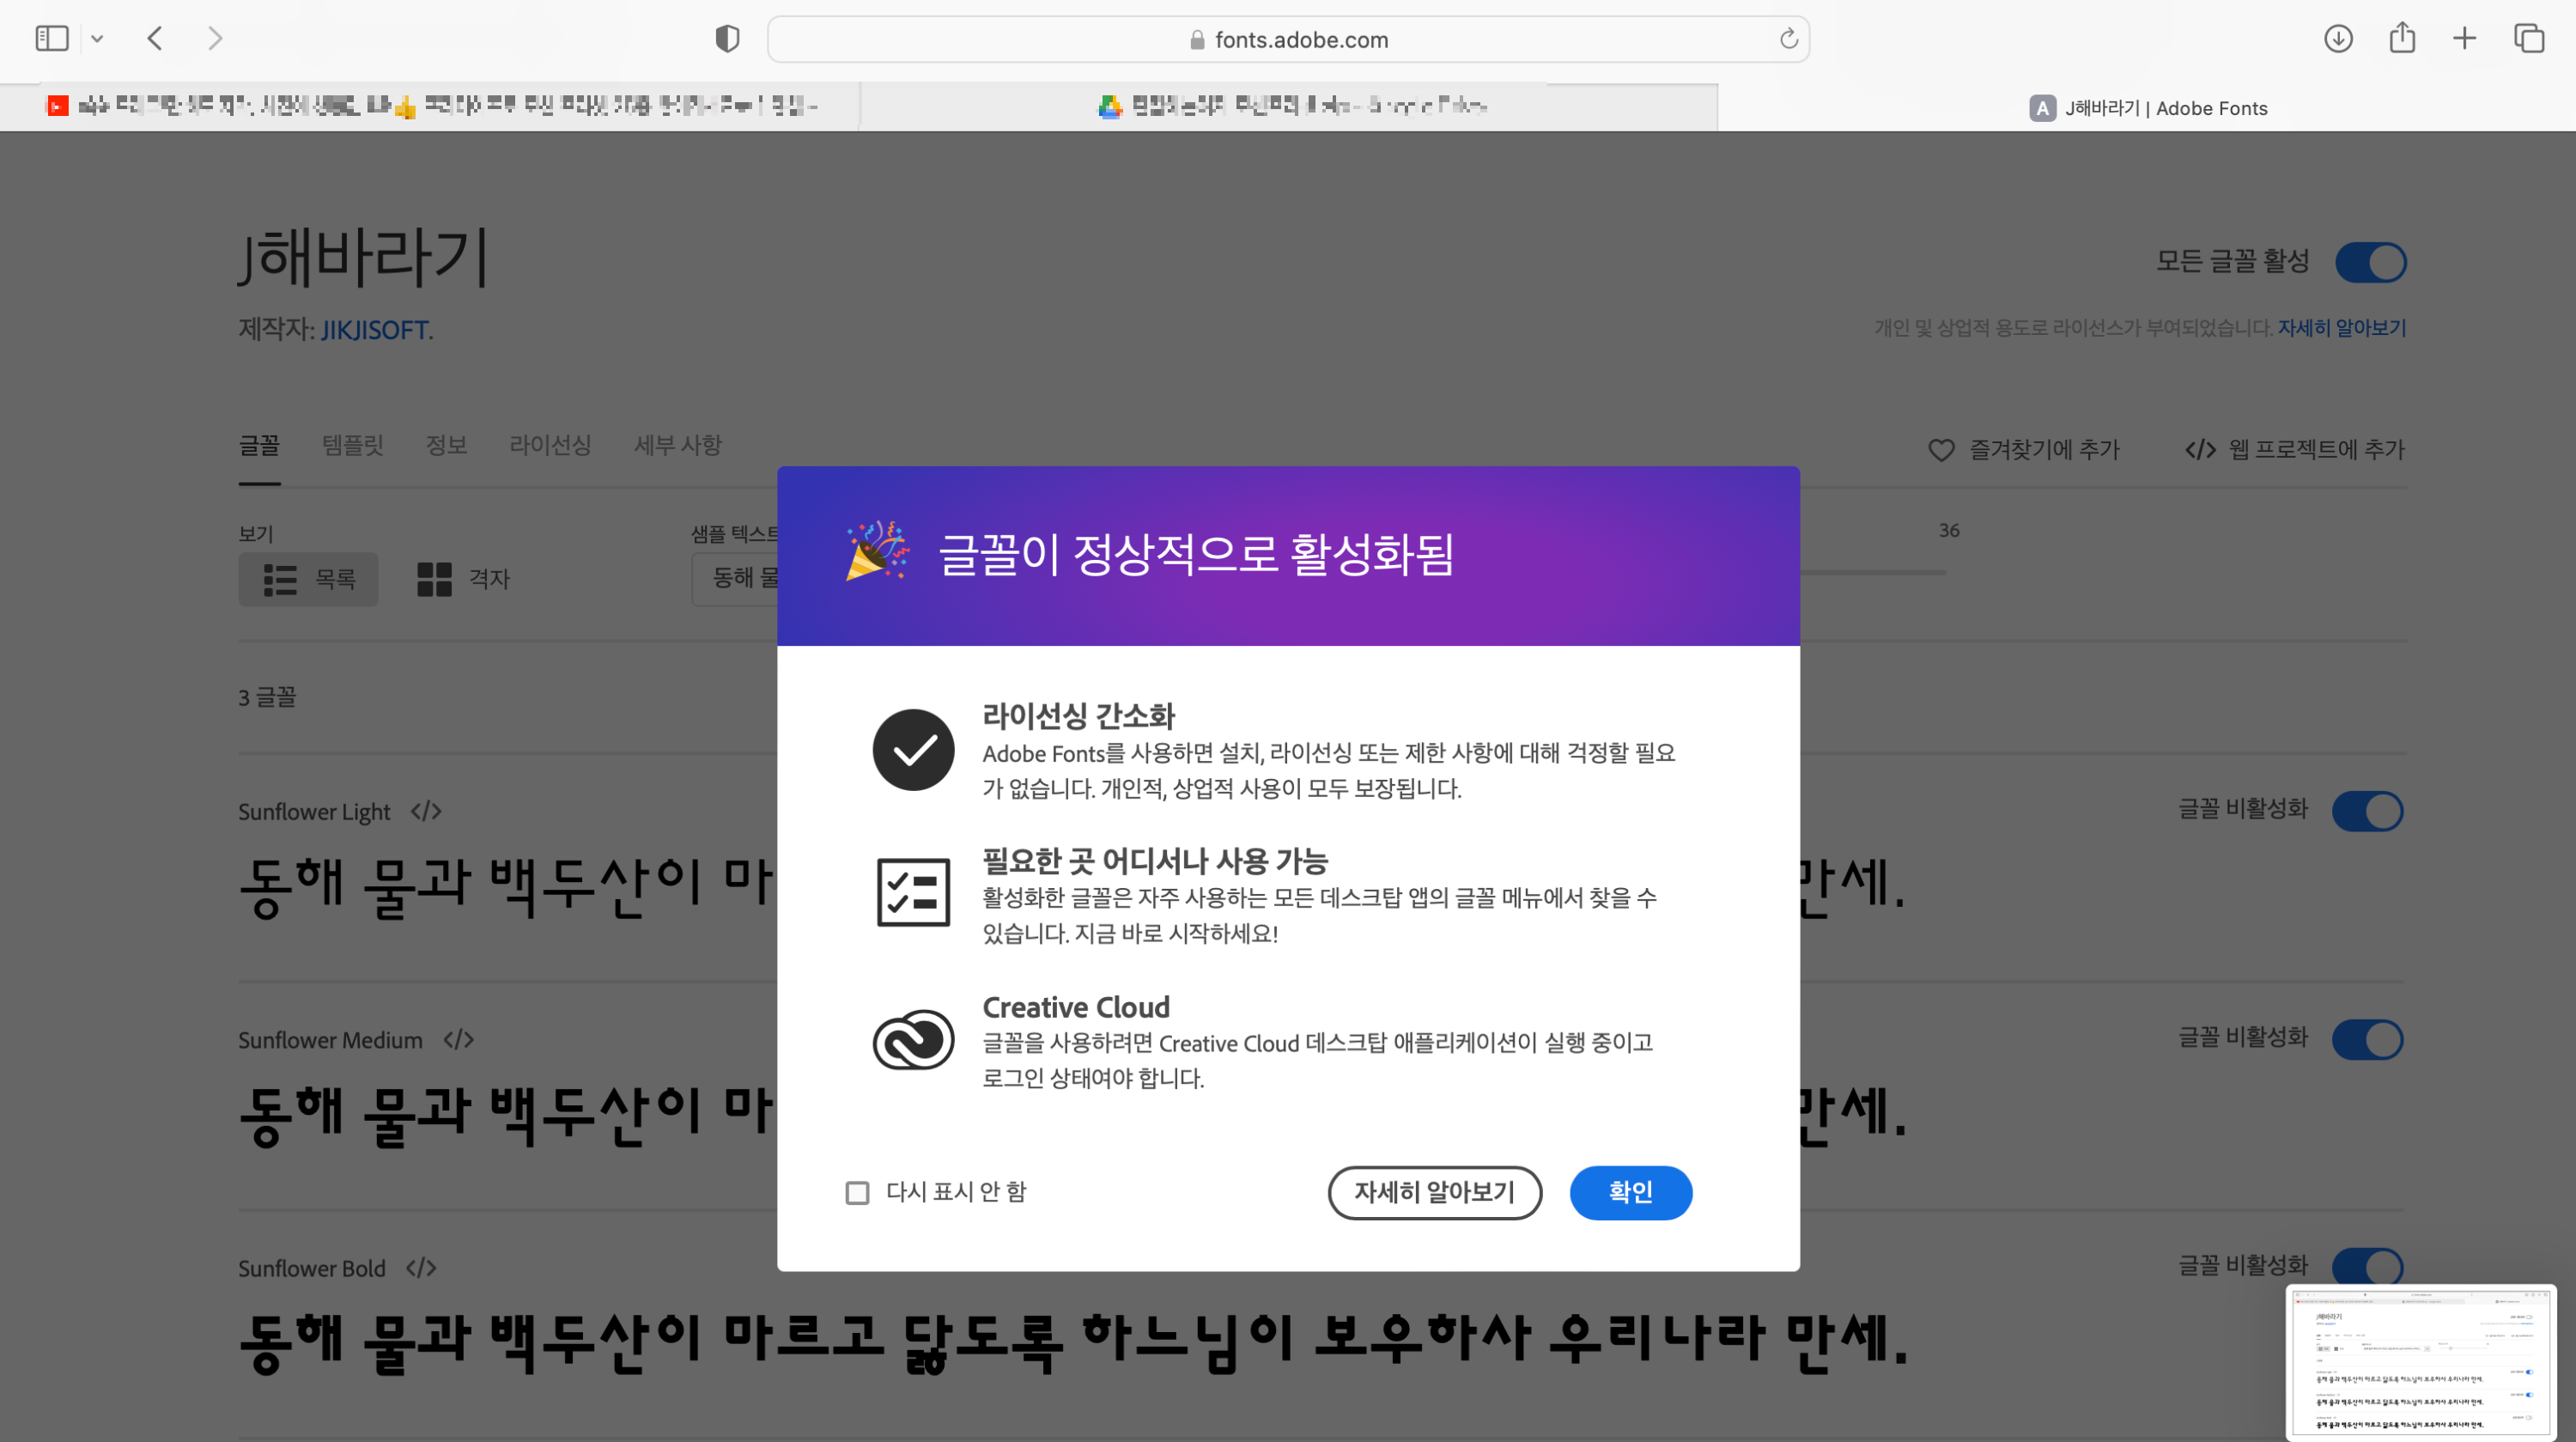Toggle Sunflower Medium activation switch

(2368, 1039)
